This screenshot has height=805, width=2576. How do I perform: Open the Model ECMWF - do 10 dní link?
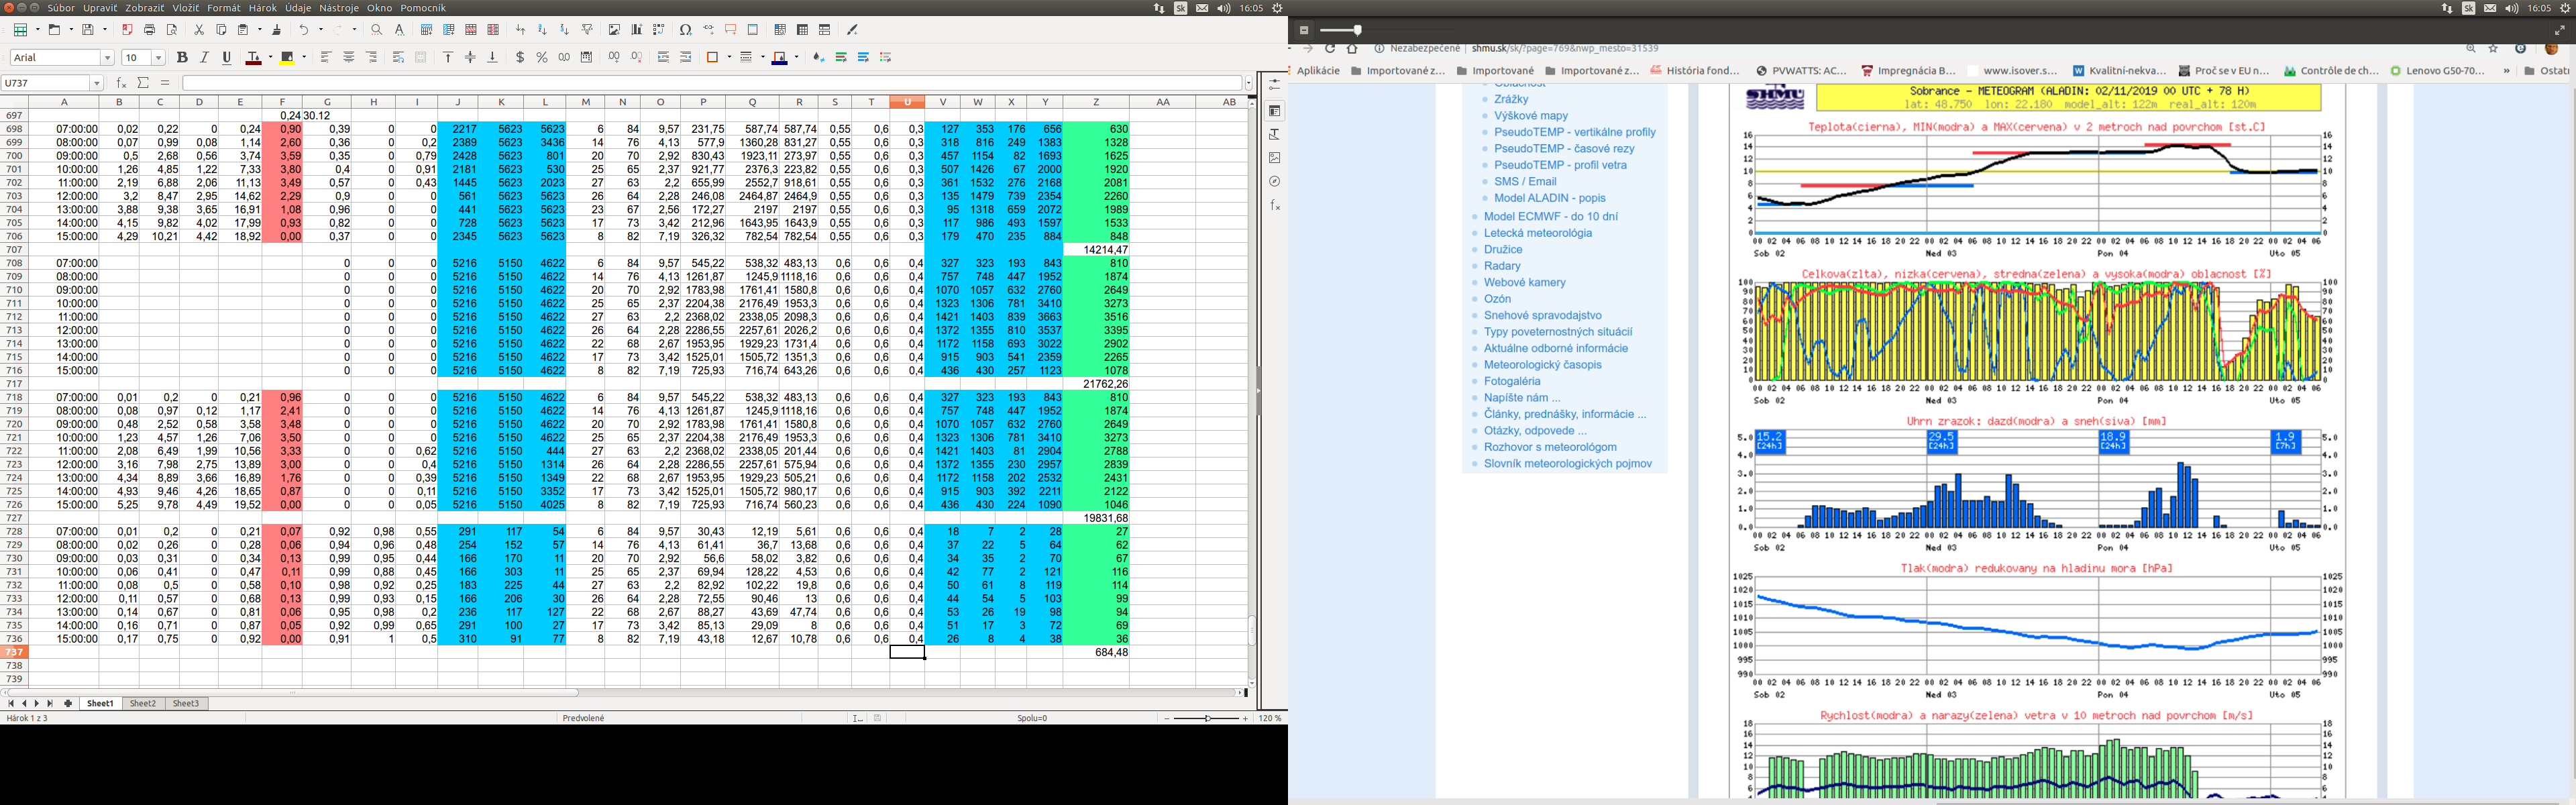pos(1550,216)
